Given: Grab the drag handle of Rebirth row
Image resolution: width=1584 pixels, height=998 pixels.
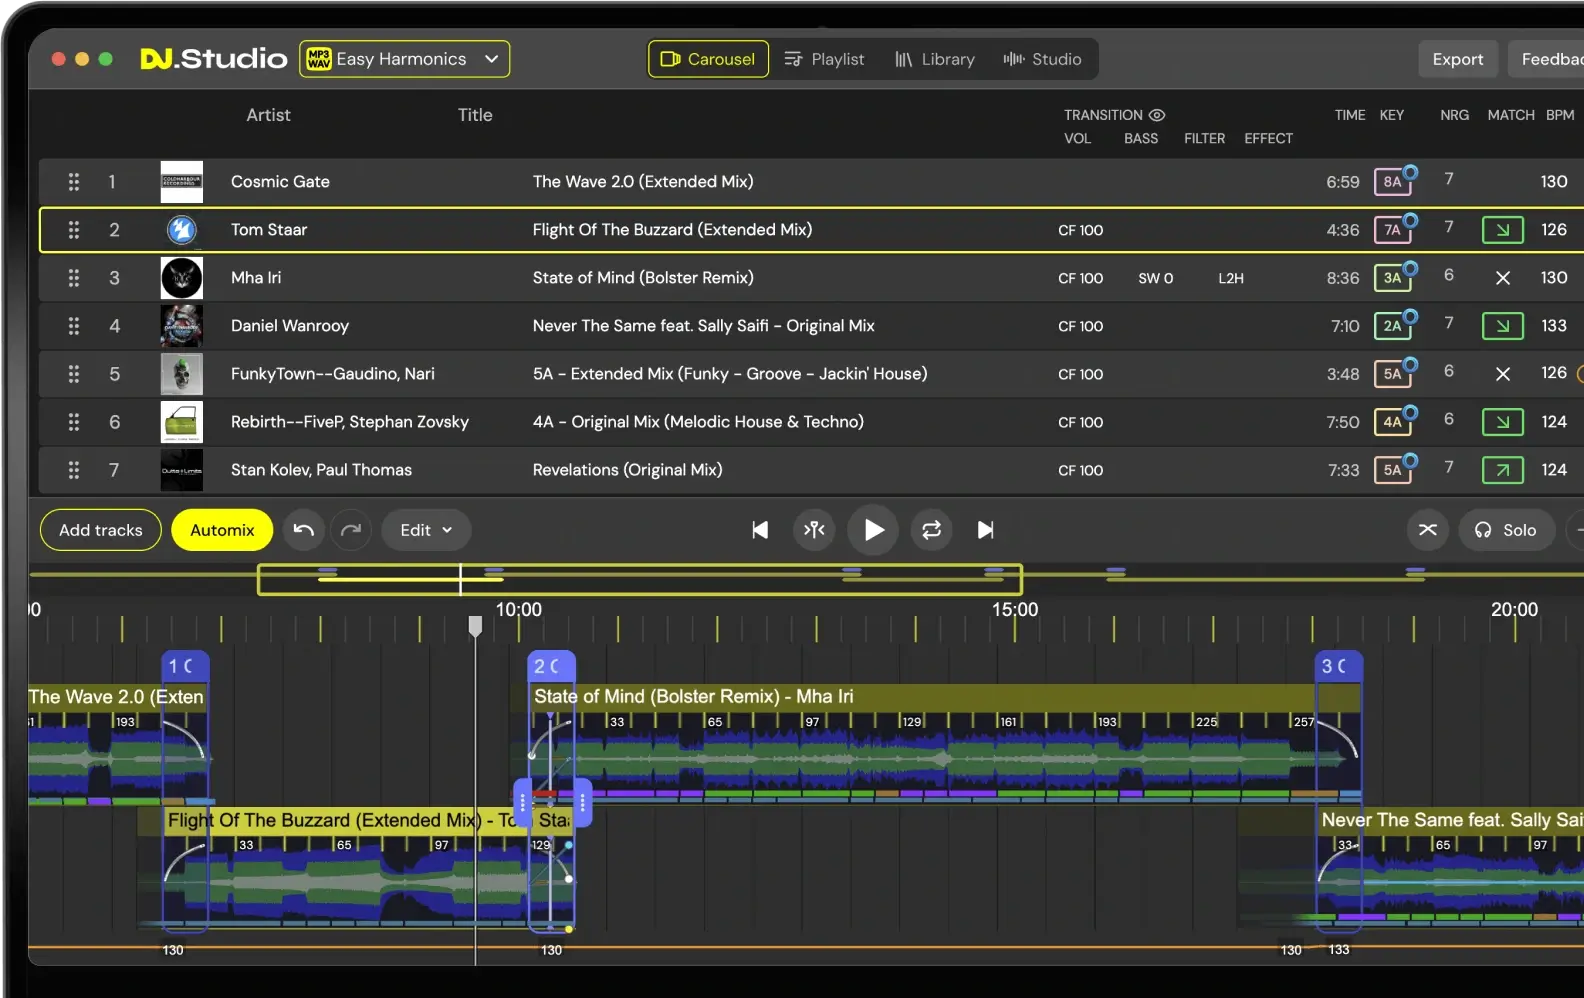Looking at the screenshot, I should (73, 421).
